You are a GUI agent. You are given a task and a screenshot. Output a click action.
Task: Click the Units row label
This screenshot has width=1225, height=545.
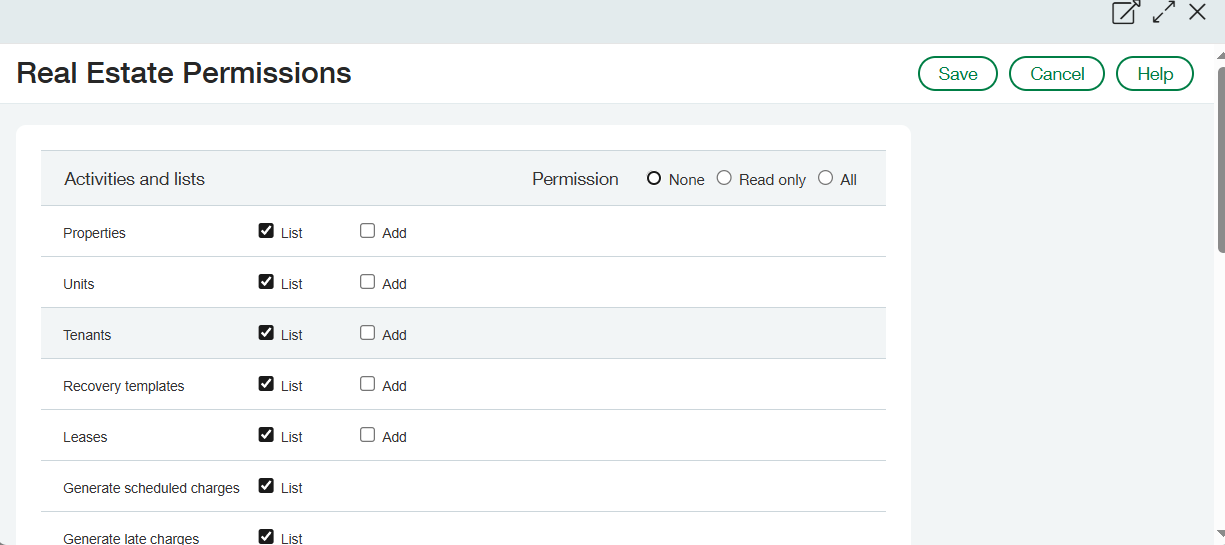click(x=79, y=284)
